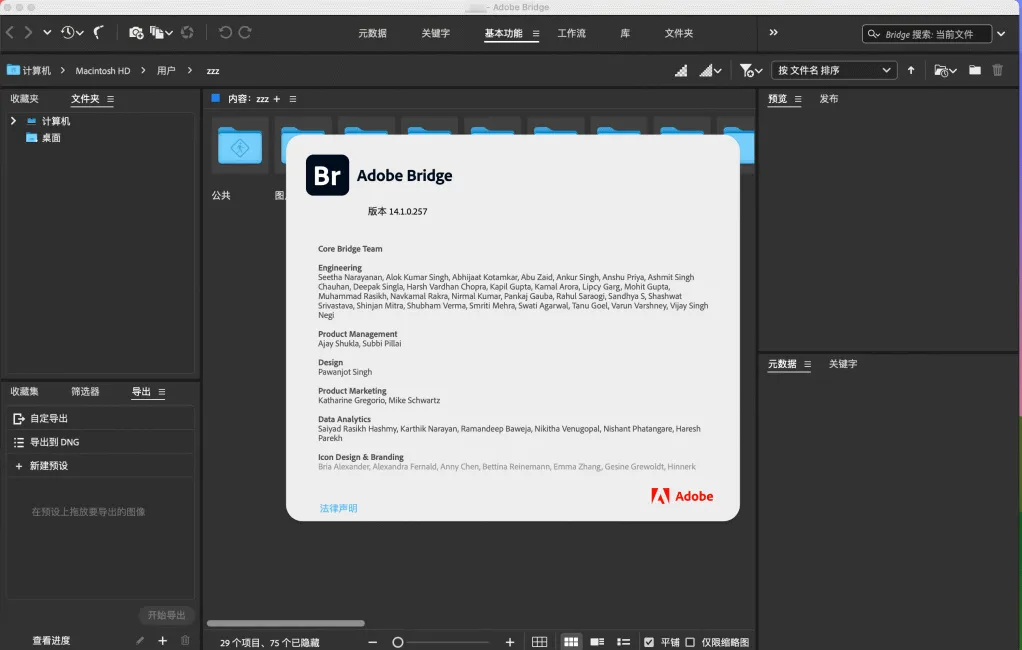Rotate 90 degrees clockwise
This screenshot has width=1022, height=650.
pos(245,33)
